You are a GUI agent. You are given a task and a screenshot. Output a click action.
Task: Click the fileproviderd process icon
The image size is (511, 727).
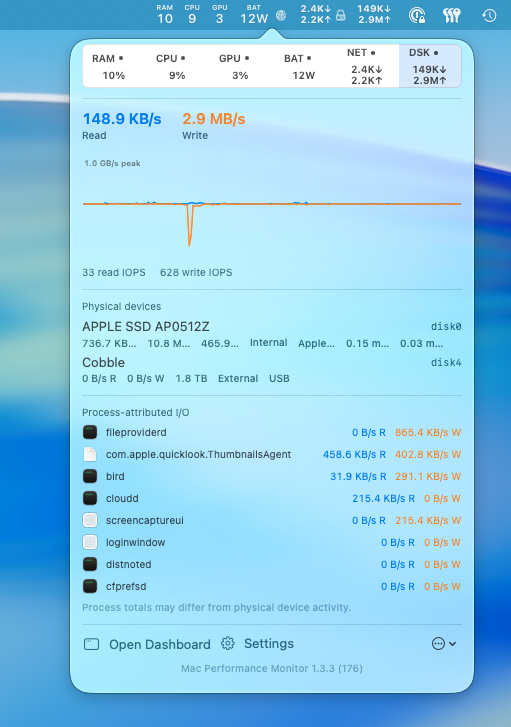pyautogui.click(x=90, y=433)
